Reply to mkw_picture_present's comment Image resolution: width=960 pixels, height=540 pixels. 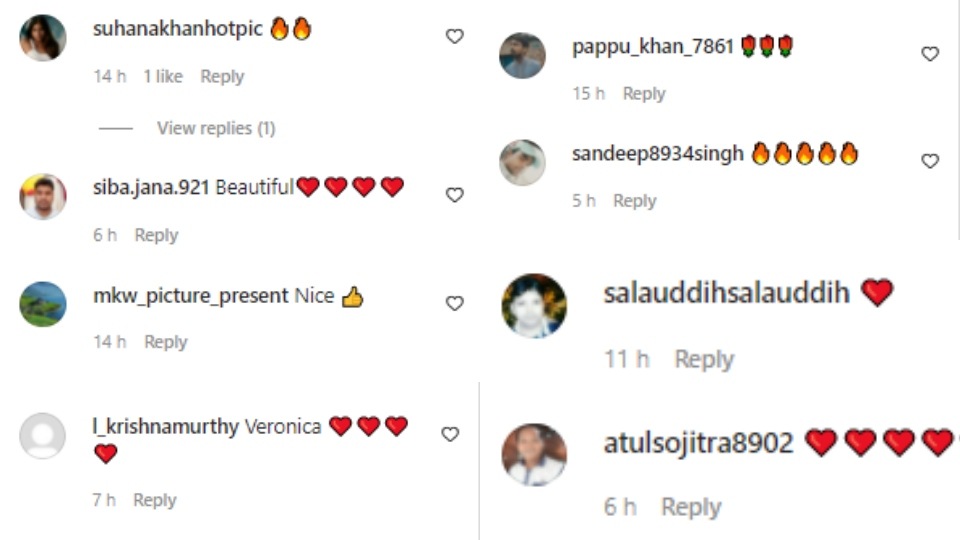[x=165, y=342]
